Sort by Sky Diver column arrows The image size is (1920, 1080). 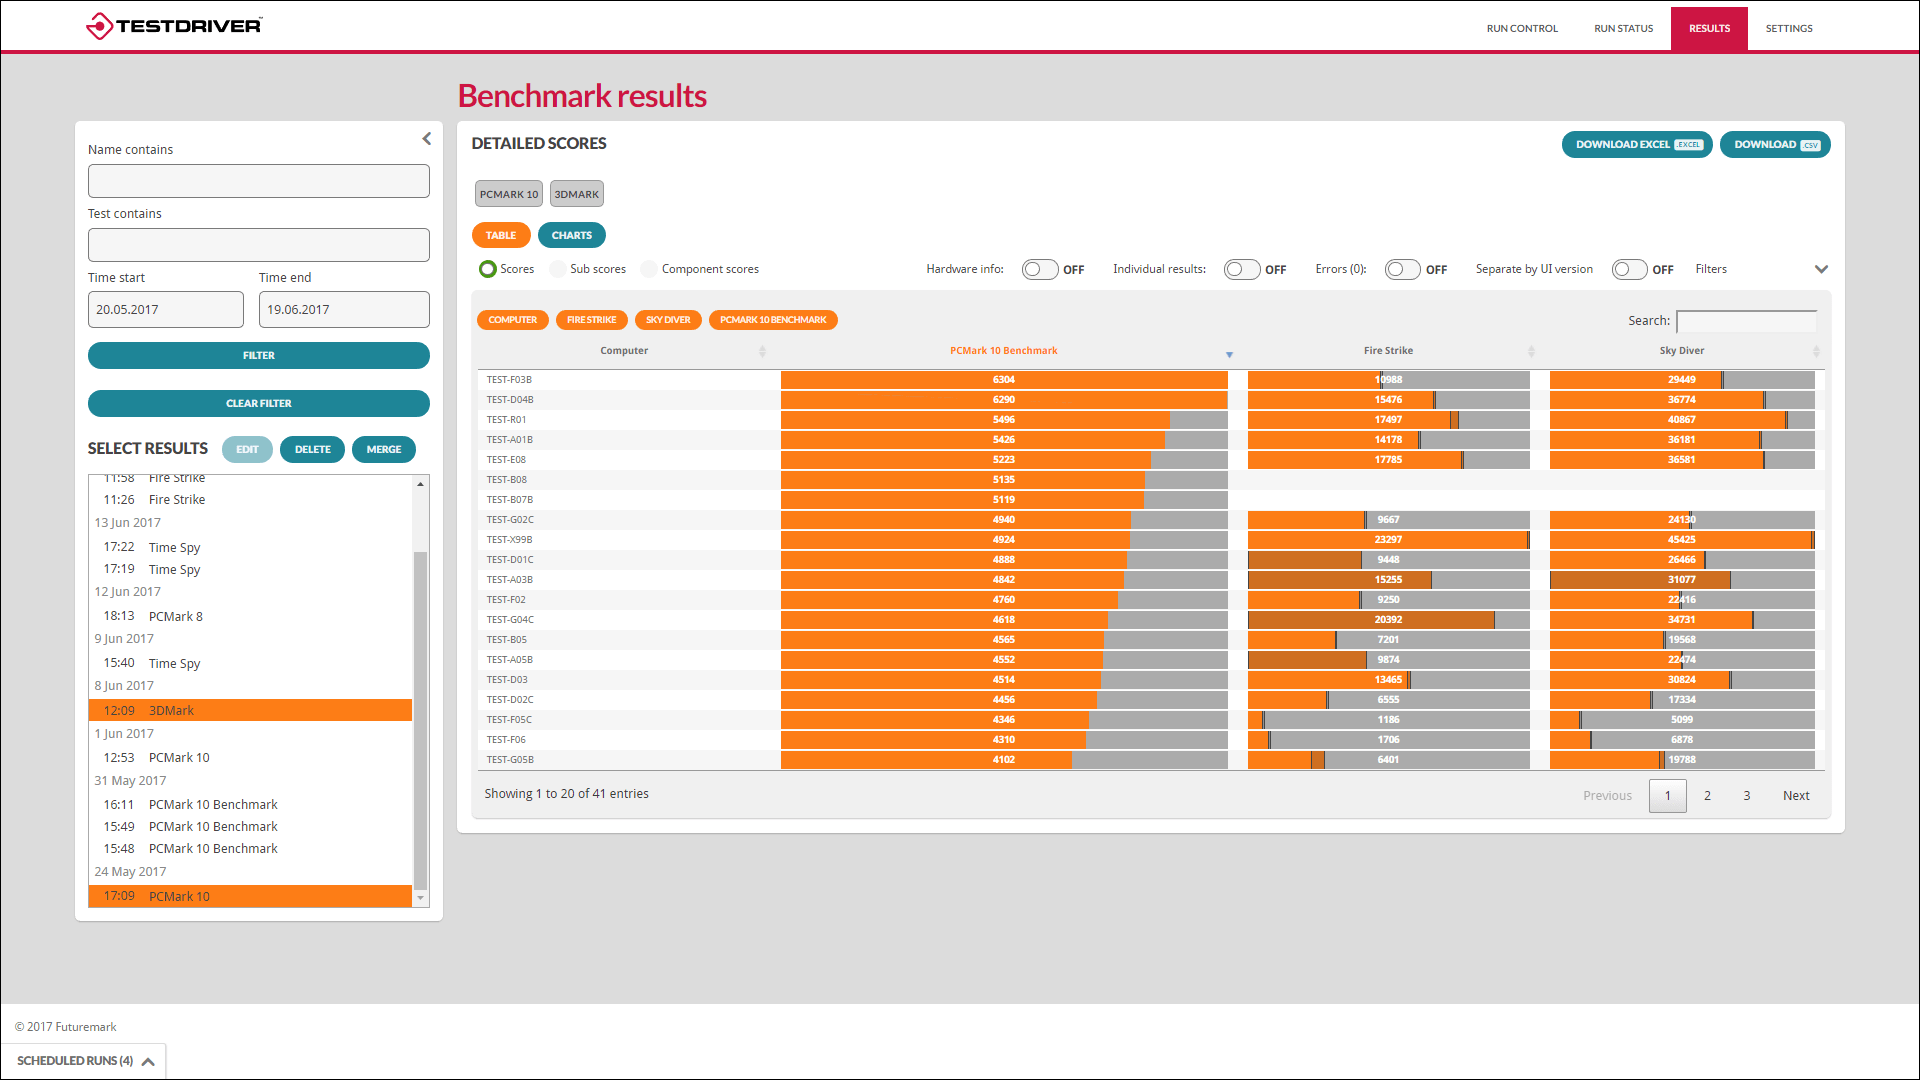point(1816,351)
